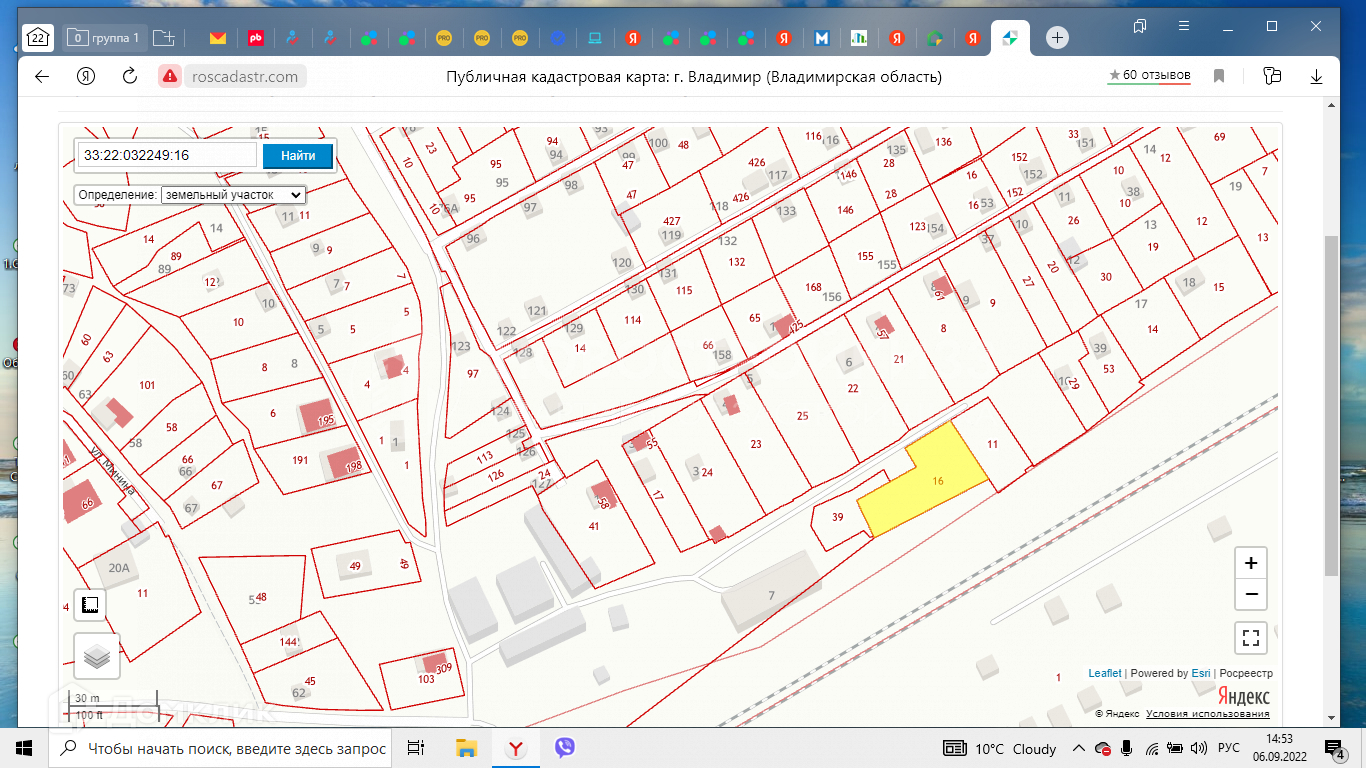The height and width of the screenshot is (768, 1366).
Task: Open Условия использования link
Action: tap(1207, 714)
